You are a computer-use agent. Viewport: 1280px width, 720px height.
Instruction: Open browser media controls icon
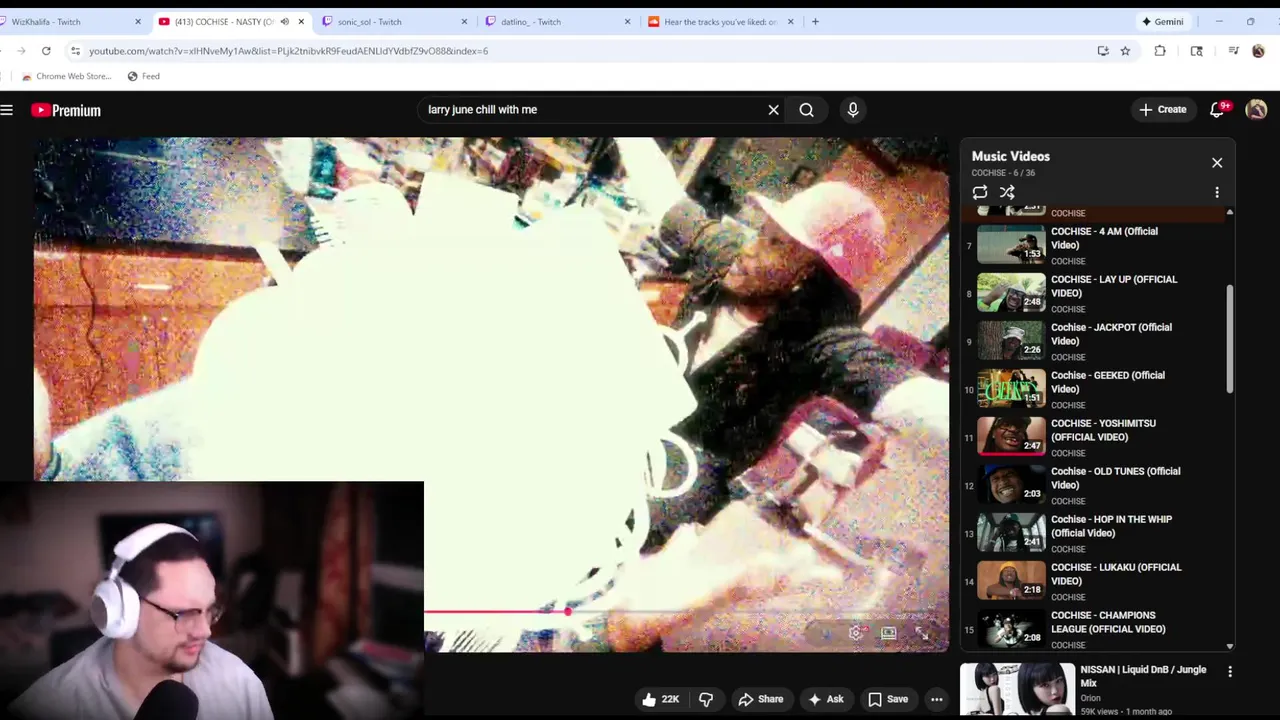1234,51
